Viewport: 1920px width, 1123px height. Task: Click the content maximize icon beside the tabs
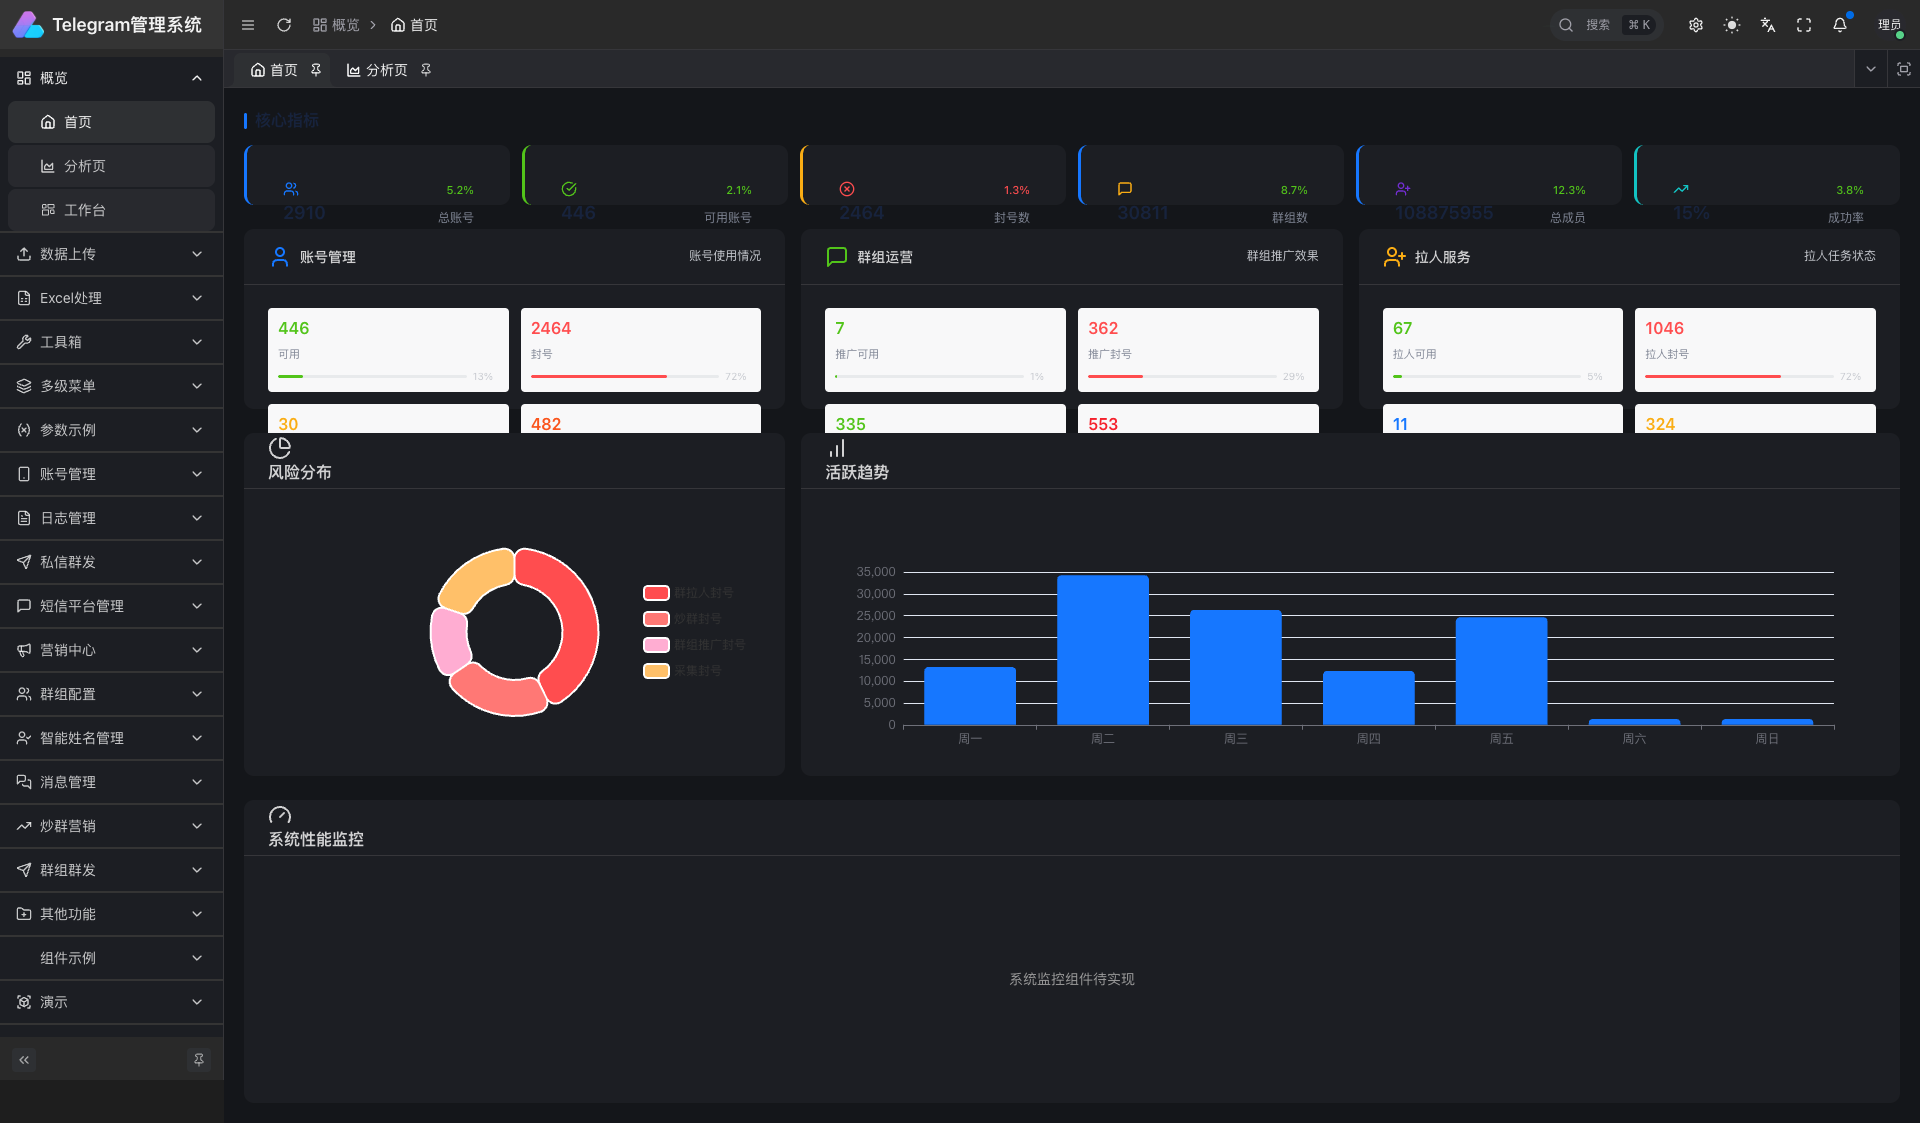1903,69
